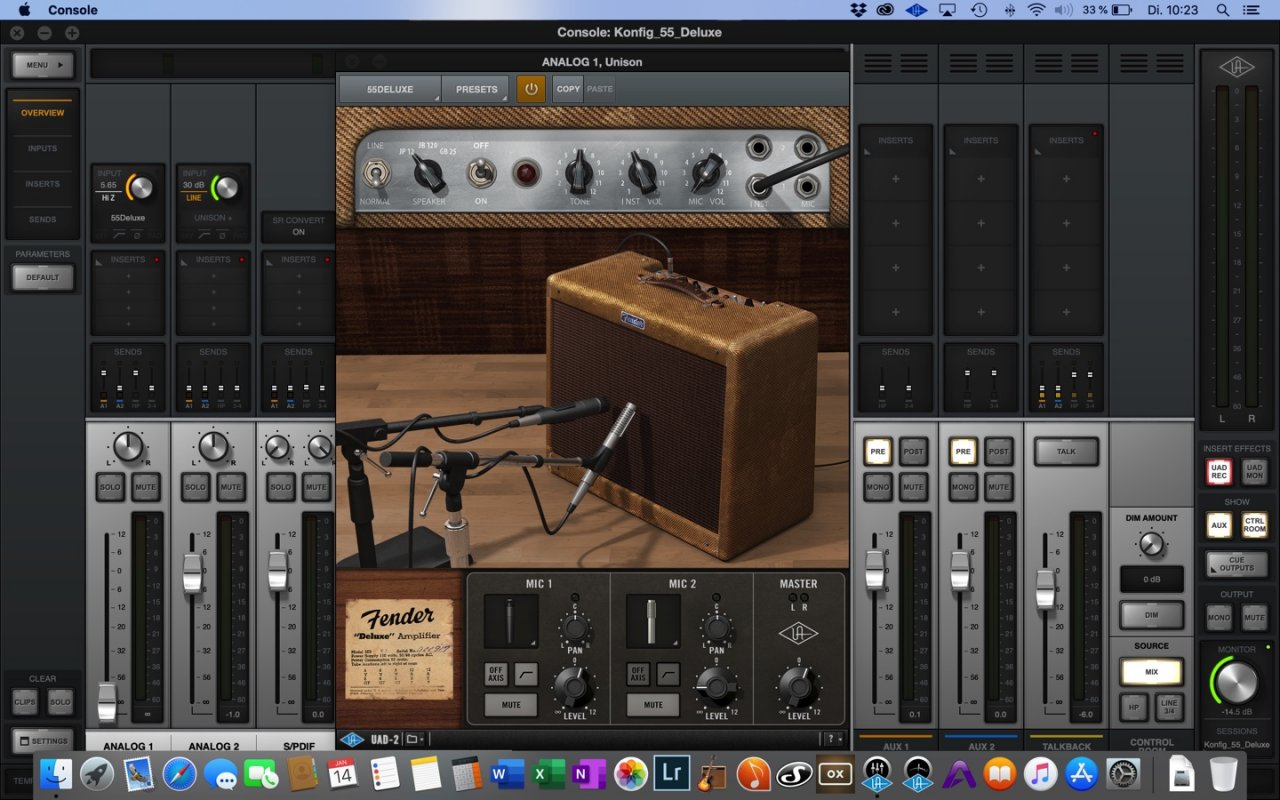Switch insert effects to UAD MON

pyautogui.click(x=1255, y=472)
